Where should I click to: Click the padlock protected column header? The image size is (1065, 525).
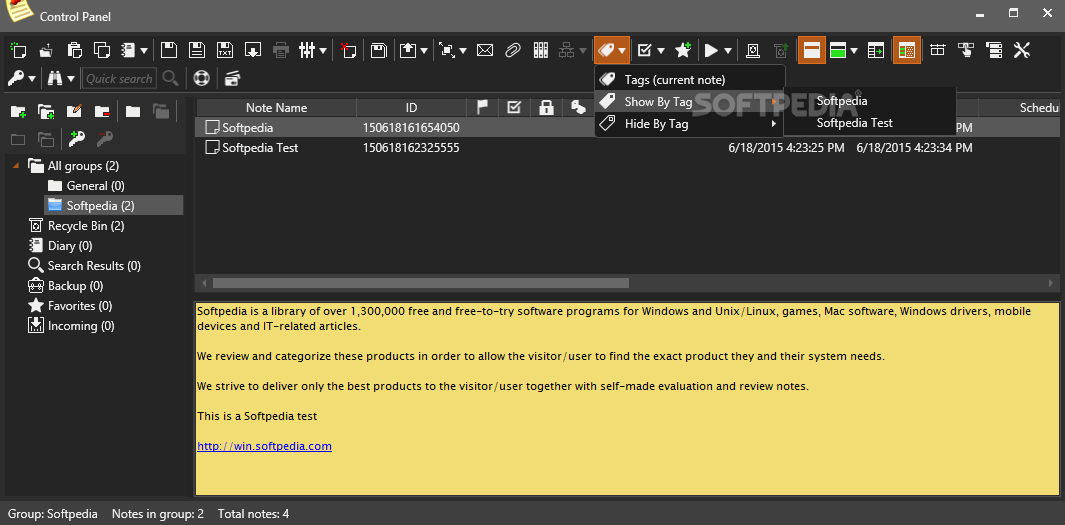click(x=546, y=107)
